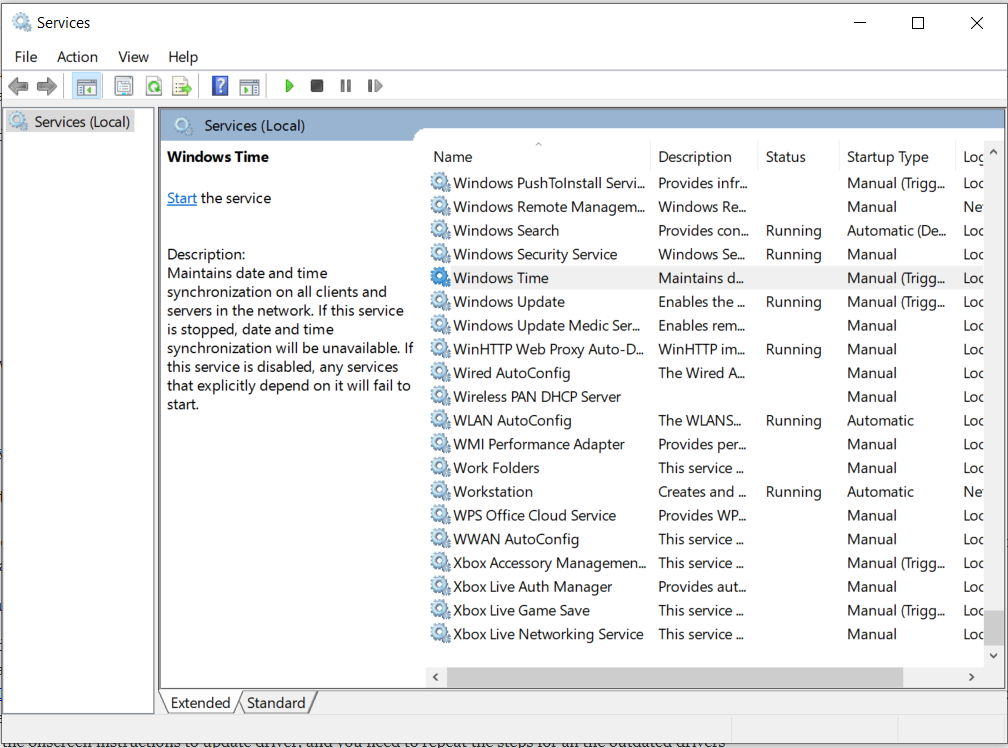Click gear icon beside WWAN AutoConfig
The height and width of the screenshot is (748, 1008).
click(x=440, y=539)
